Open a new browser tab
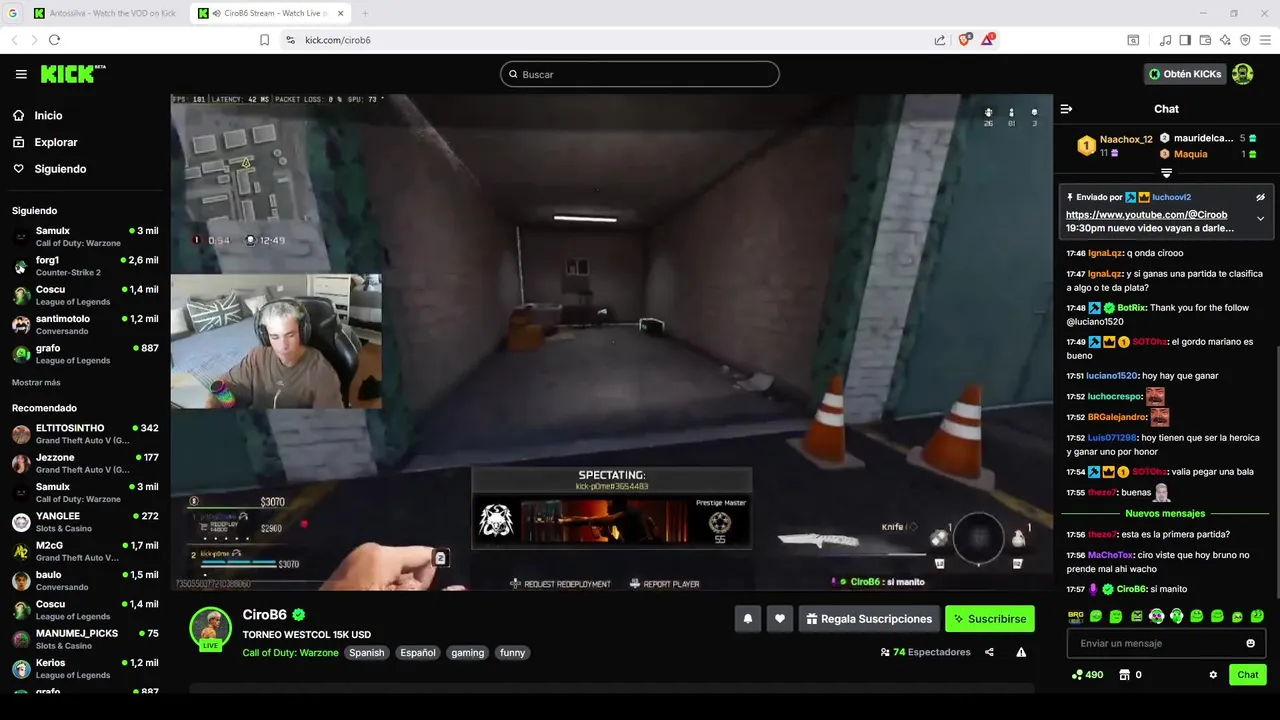The width and height of the screenshot is (1280, 720). pyautogui.click(x=364, y=13)
